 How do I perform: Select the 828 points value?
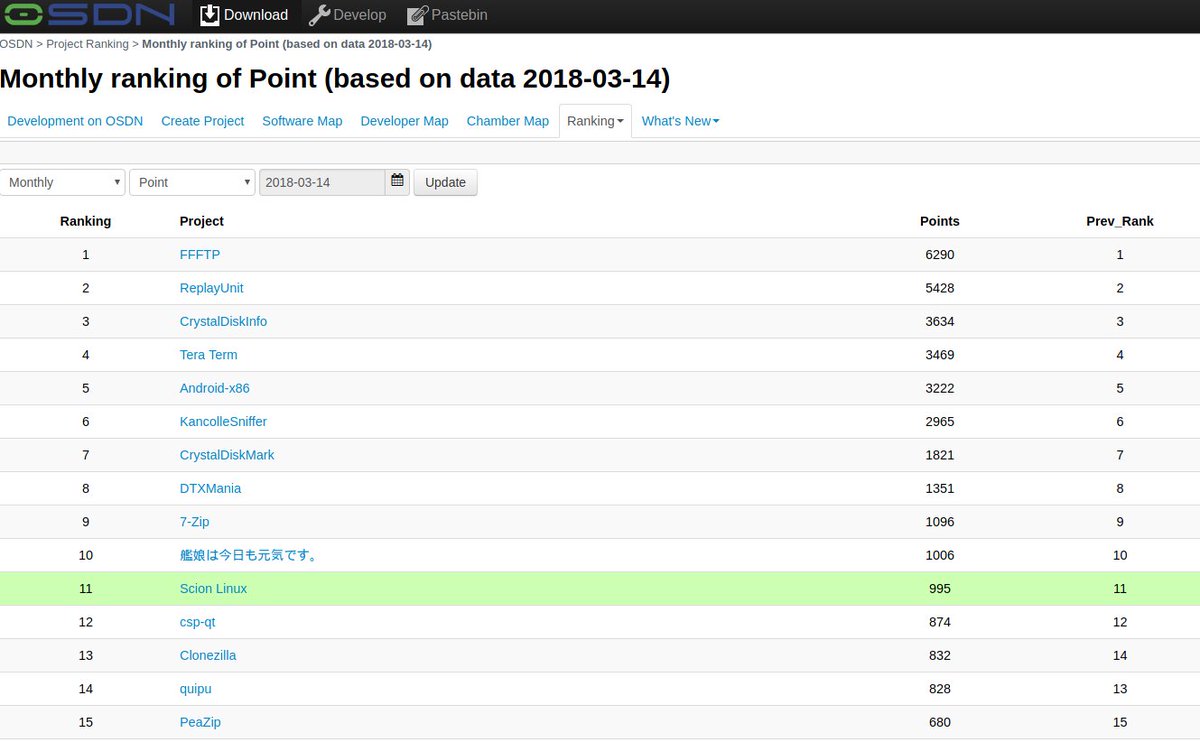click(940, 689)
